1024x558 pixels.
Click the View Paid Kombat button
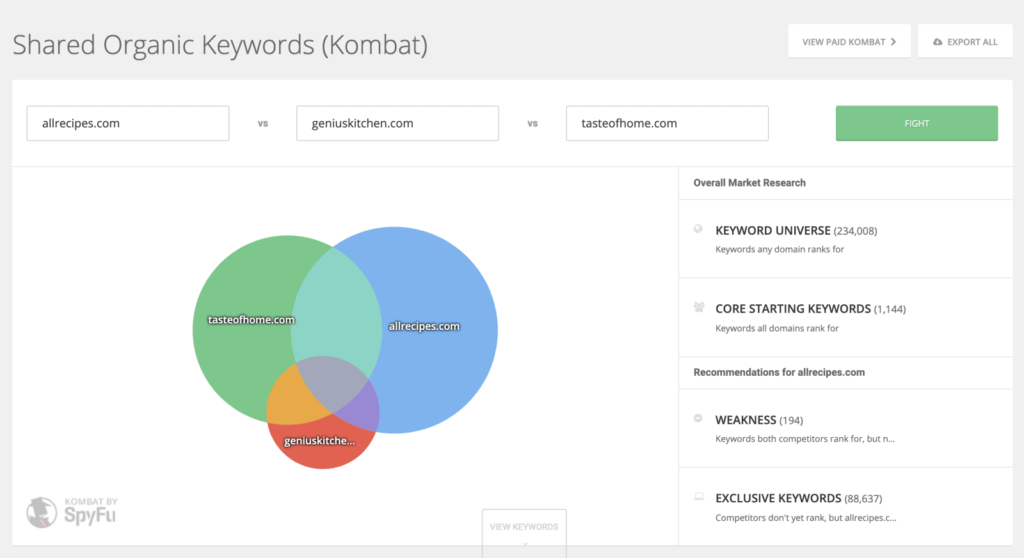click(849, 42)
